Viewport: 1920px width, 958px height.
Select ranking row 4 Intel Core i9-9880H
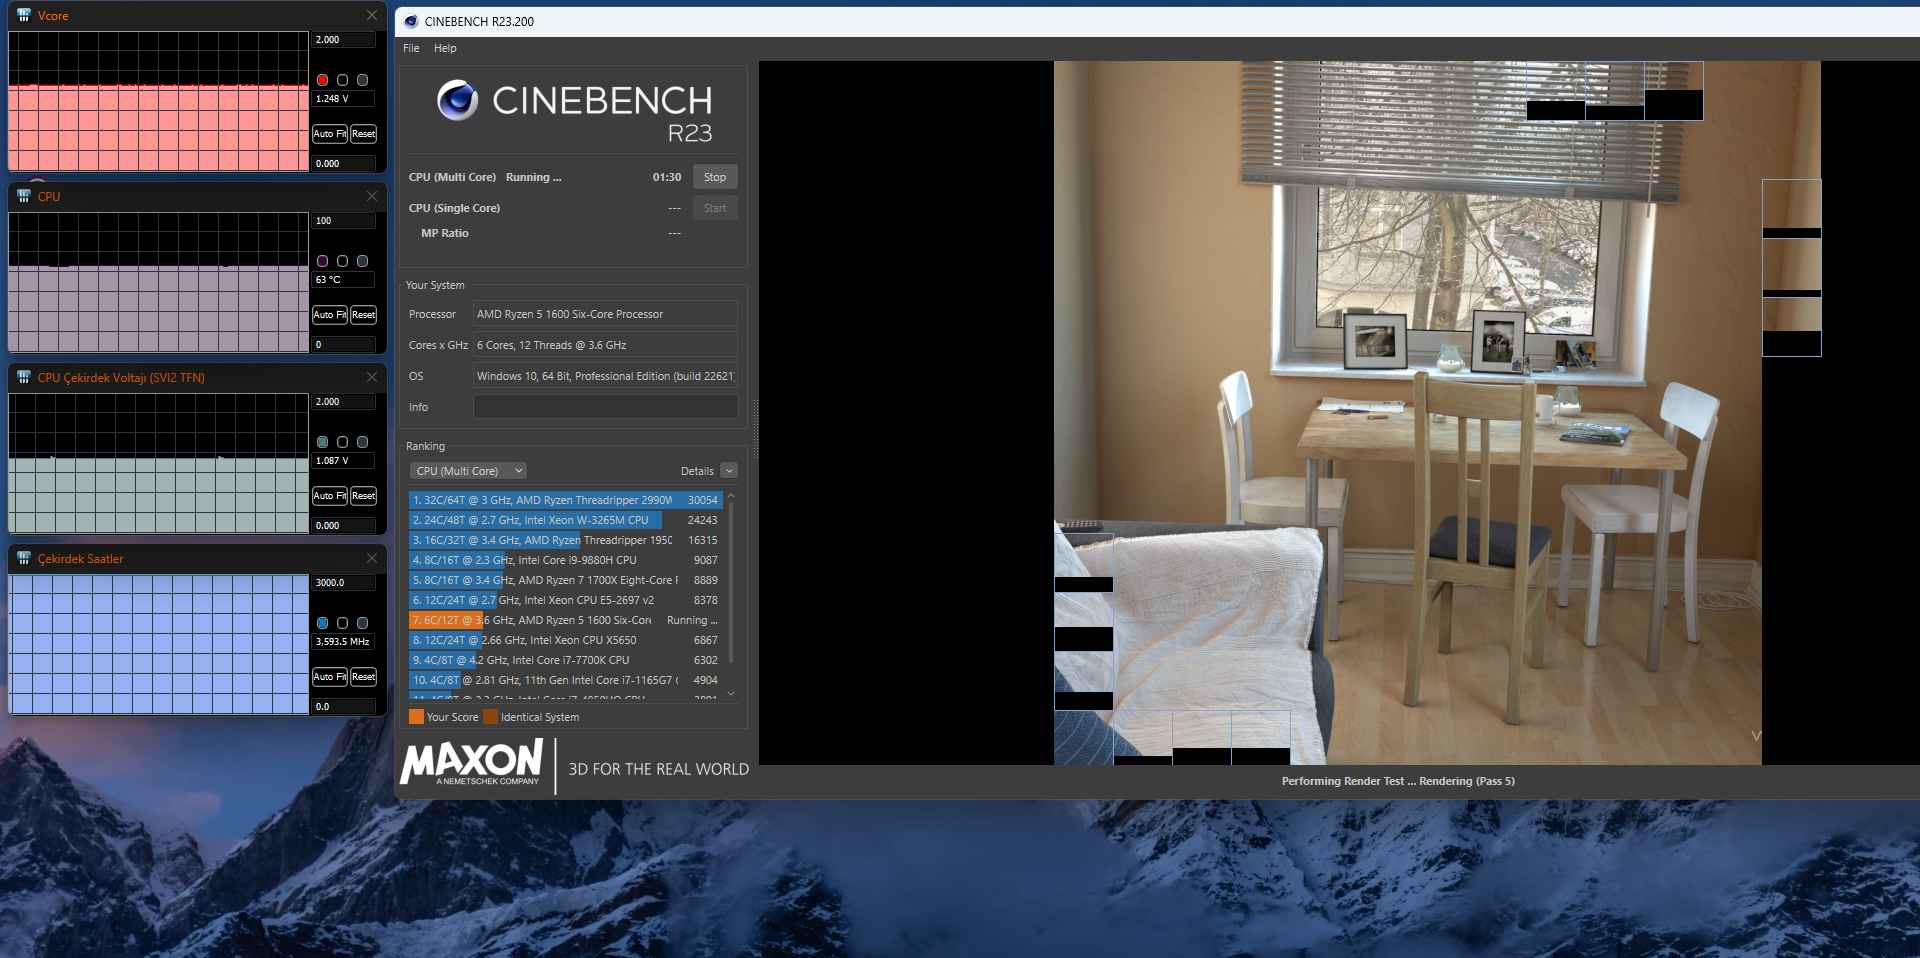pyautogui.click(x=565, y=560)
